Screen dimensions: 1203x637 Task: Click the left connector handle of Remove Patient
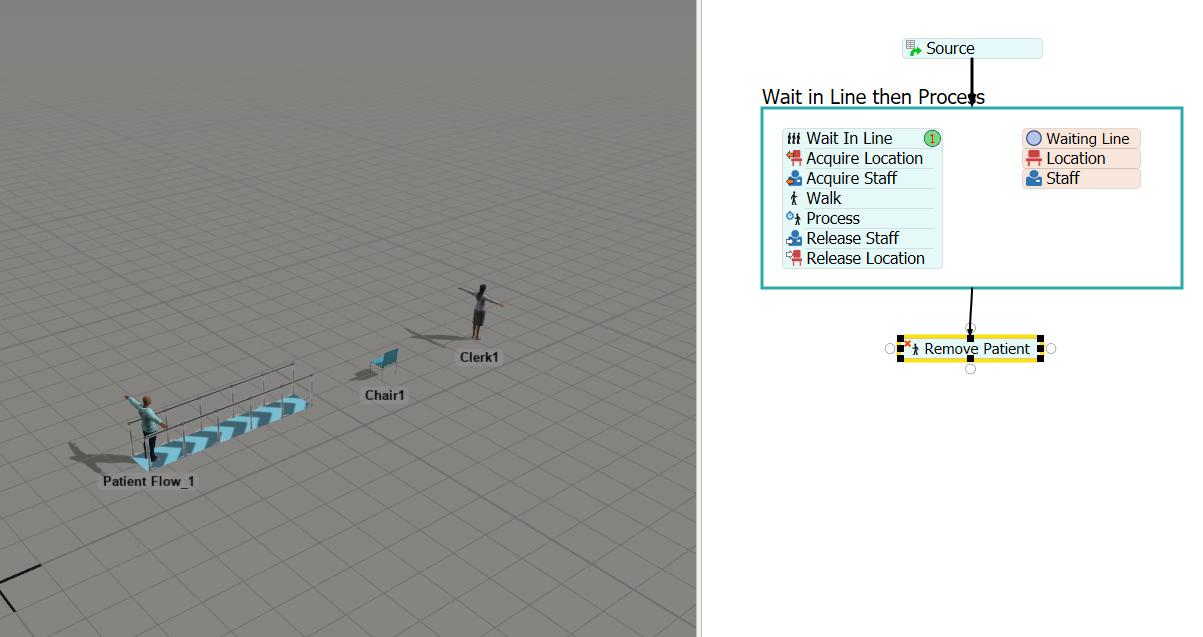click(x=890, y=348)
